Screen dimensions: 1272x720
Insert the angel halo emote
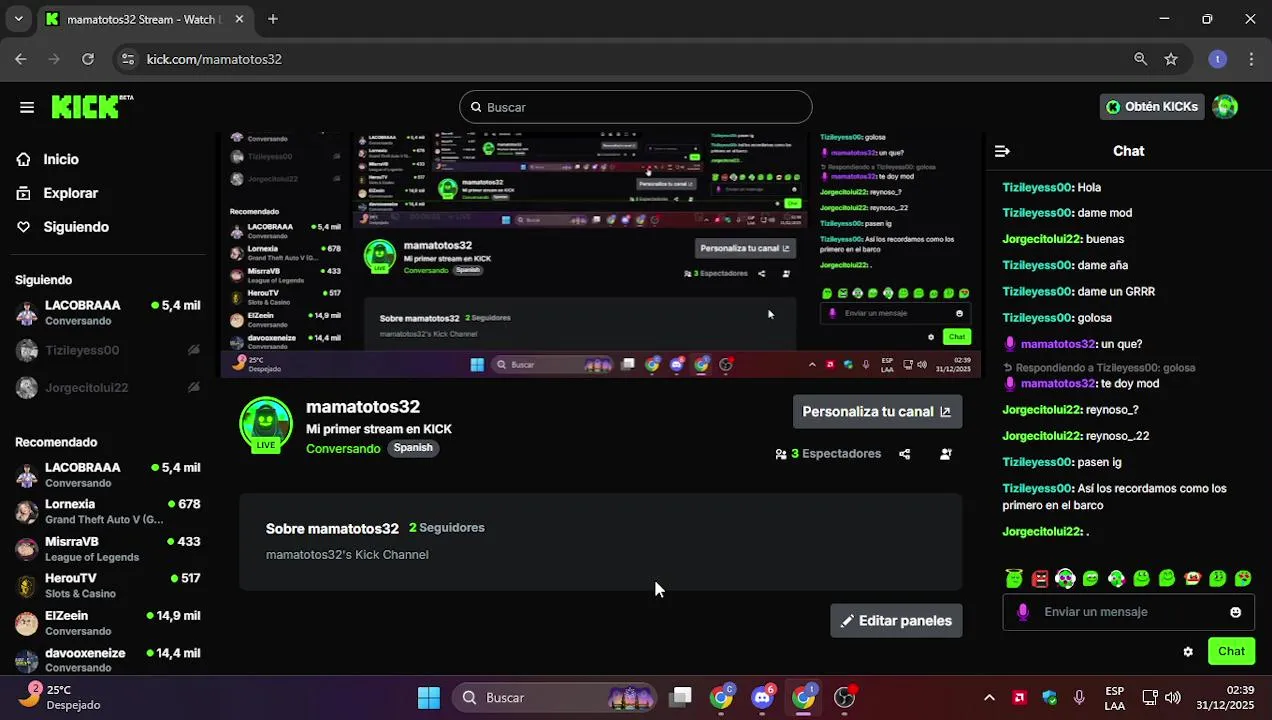tap(1014, 578)
